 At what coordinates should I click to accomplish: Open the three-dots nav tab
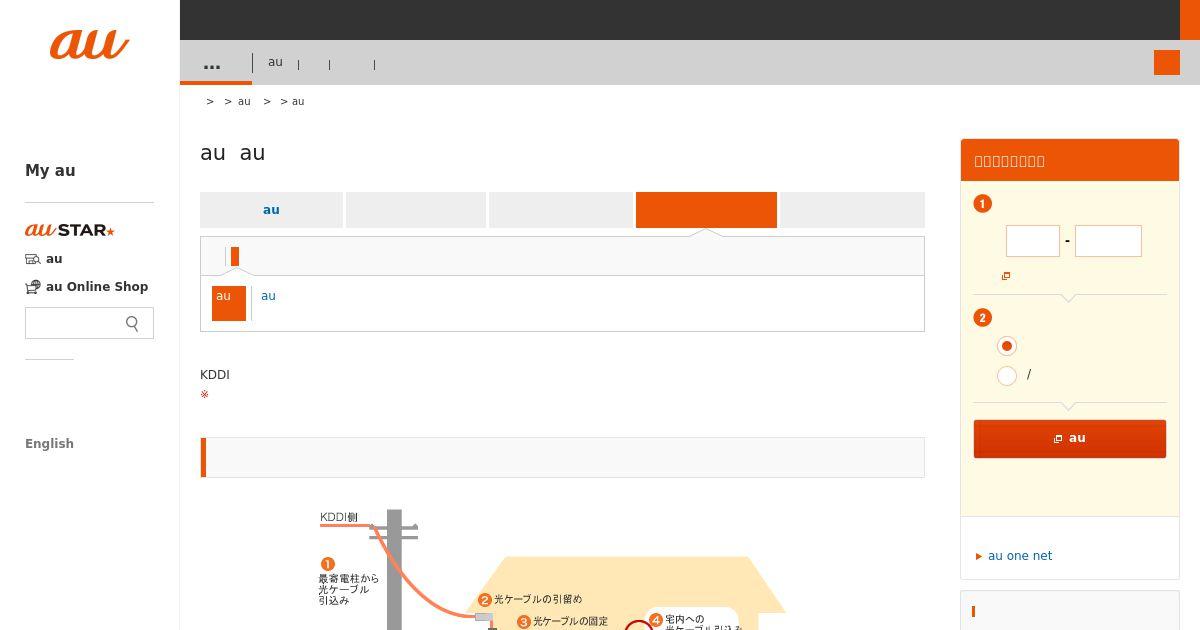click(212, 64)
